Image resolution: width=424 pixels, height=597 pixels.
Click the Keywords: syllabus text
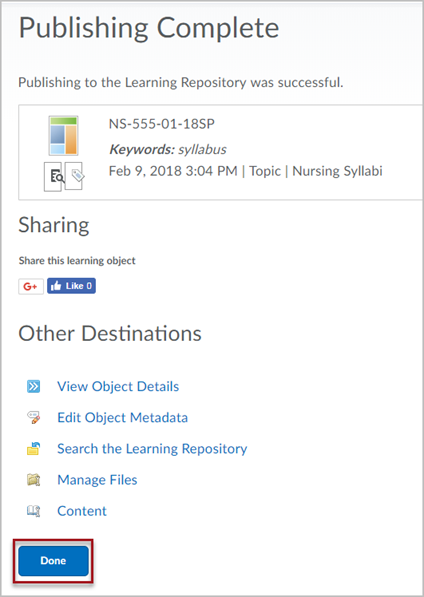(168, 149)
